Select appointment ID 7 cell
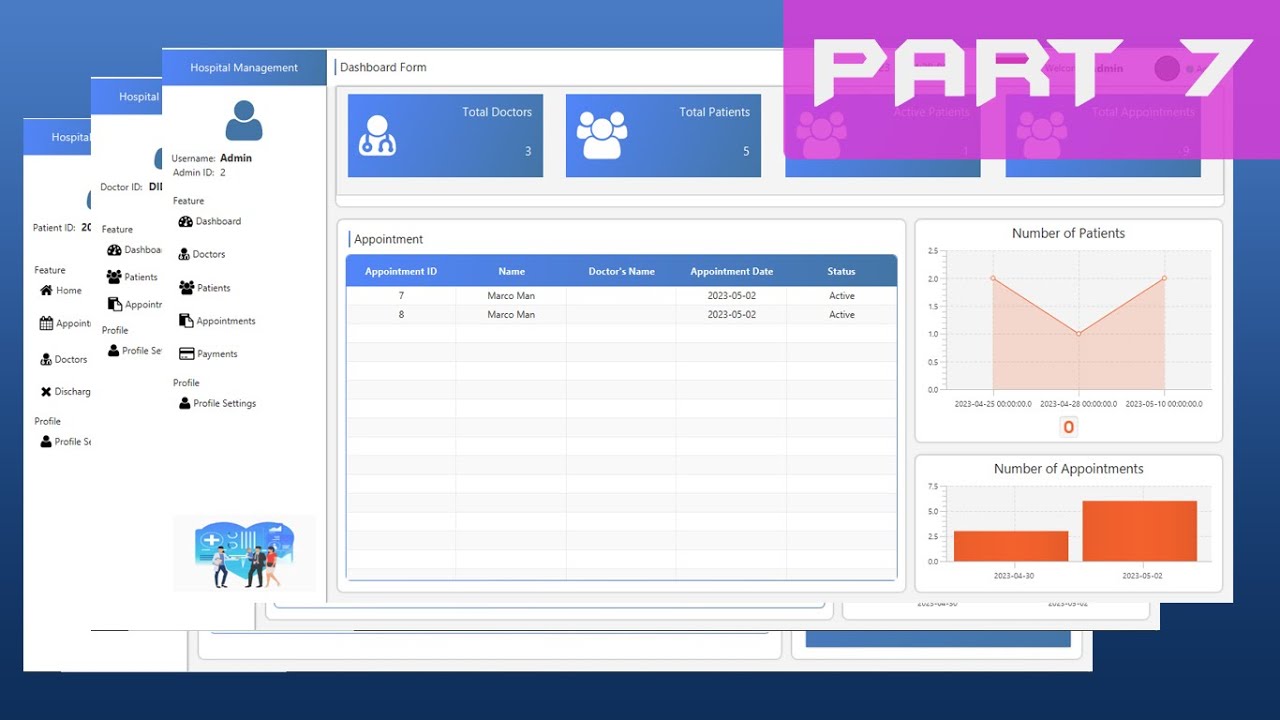The image size is (1280, 720). click(401, 296)
